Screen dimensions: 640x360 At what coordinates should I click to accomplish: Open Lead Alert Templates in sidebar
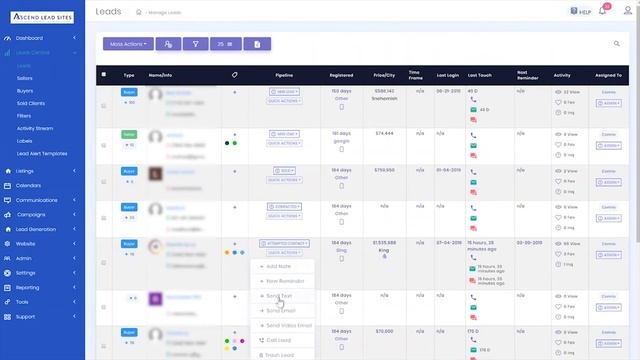(42, 153)
